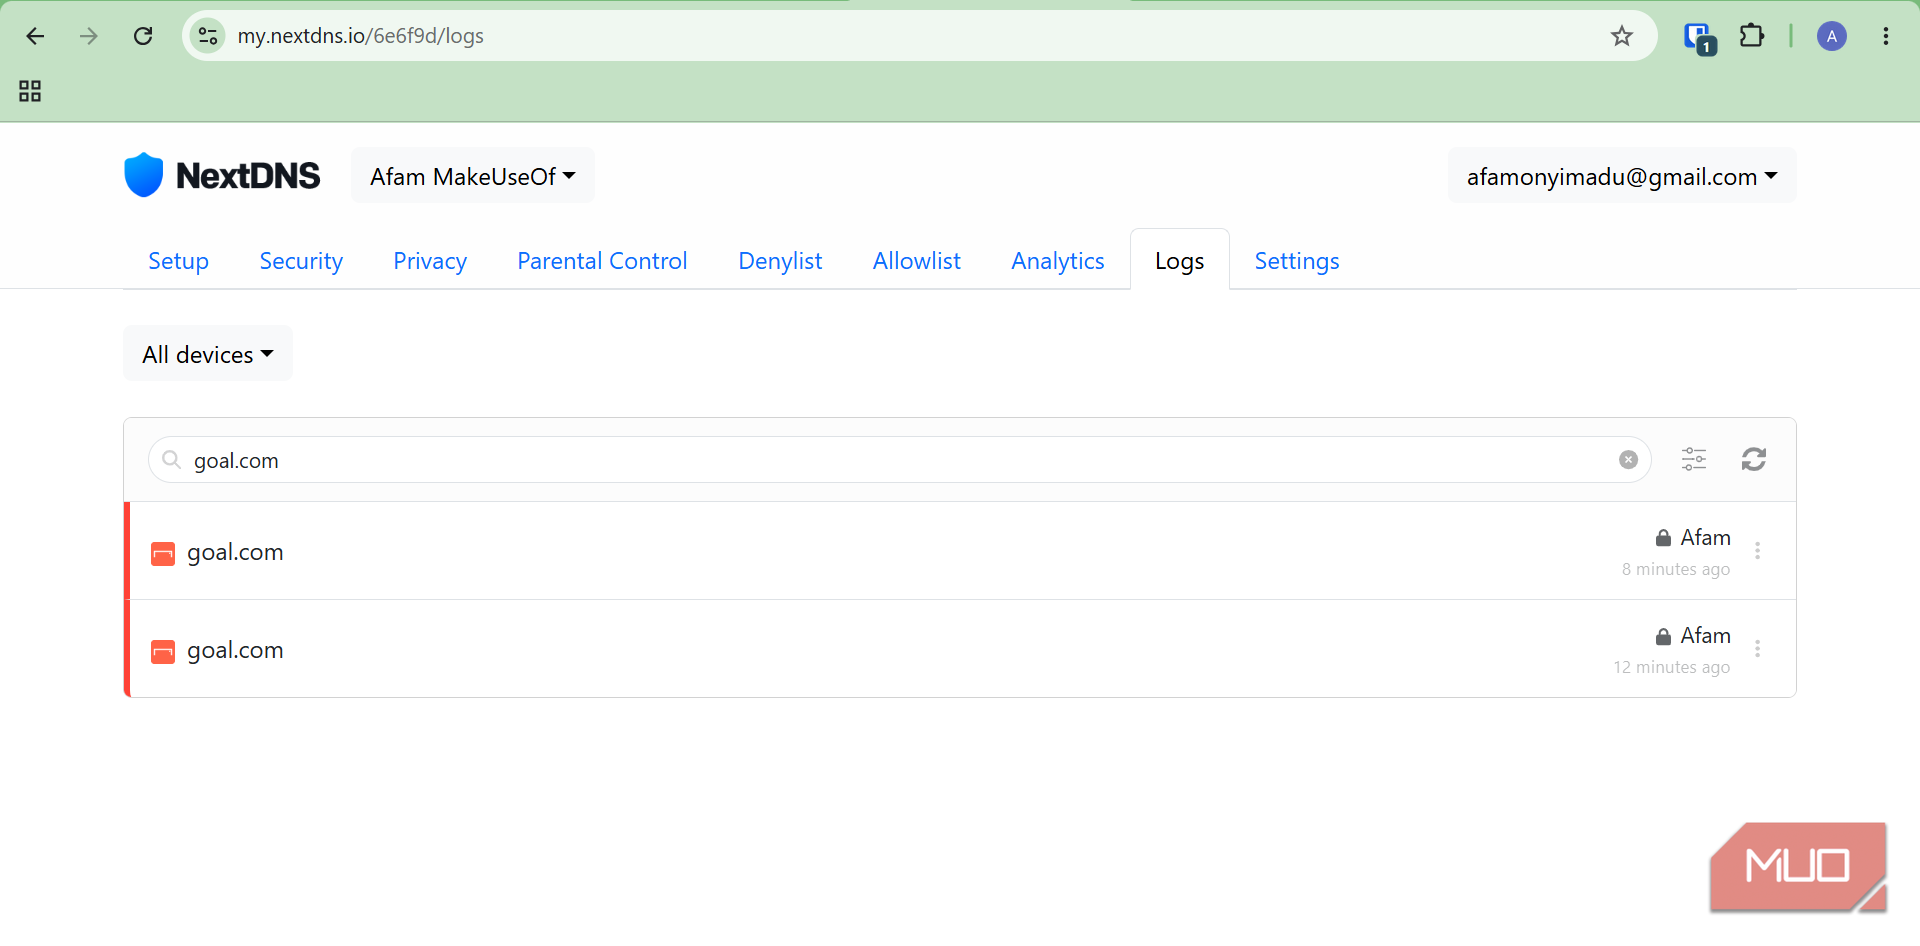The image size is (1920, 946).
Task: Click the browser address bar URL
Action: [x=360, y=36]
